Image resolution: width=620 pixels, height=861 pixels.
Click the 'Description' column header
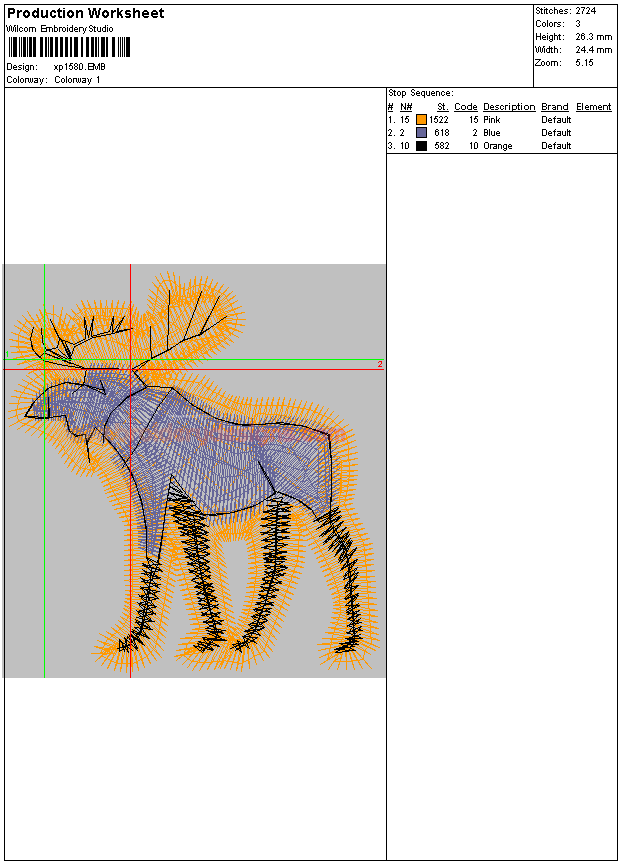pos(509,107)
